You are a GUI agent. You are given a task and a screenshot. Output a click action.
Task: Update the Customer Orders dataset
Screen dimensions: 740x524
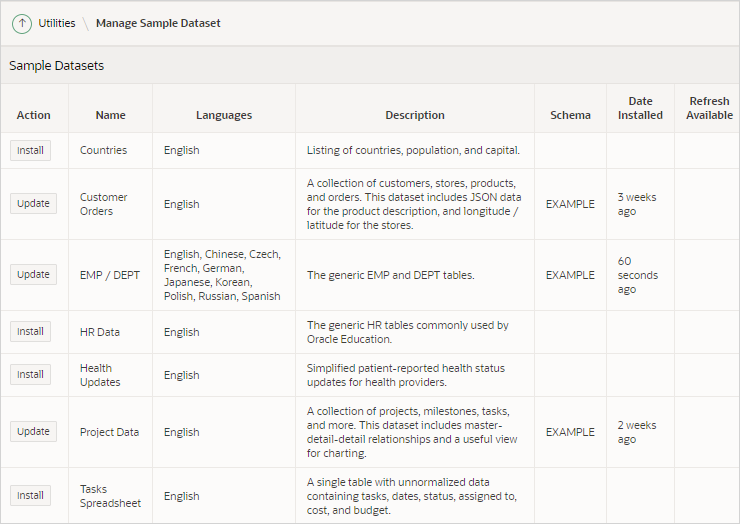(x=33, y=203)
